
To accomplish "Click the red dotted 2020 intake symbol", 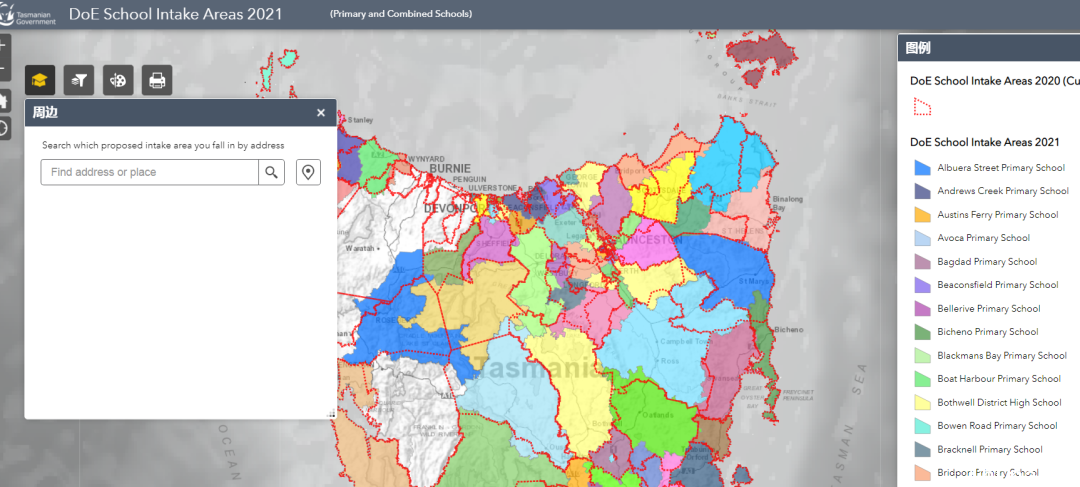I will pos(922,106).
